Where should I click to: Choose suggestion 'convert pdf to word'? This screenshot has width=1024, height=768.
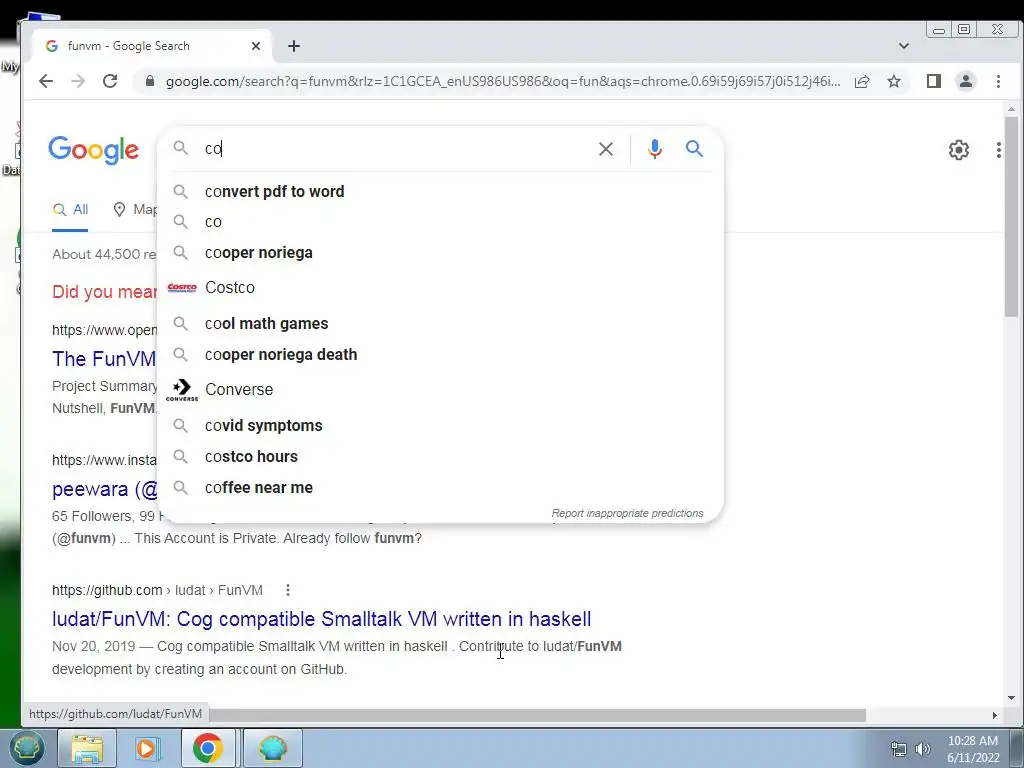pos(441,191)
